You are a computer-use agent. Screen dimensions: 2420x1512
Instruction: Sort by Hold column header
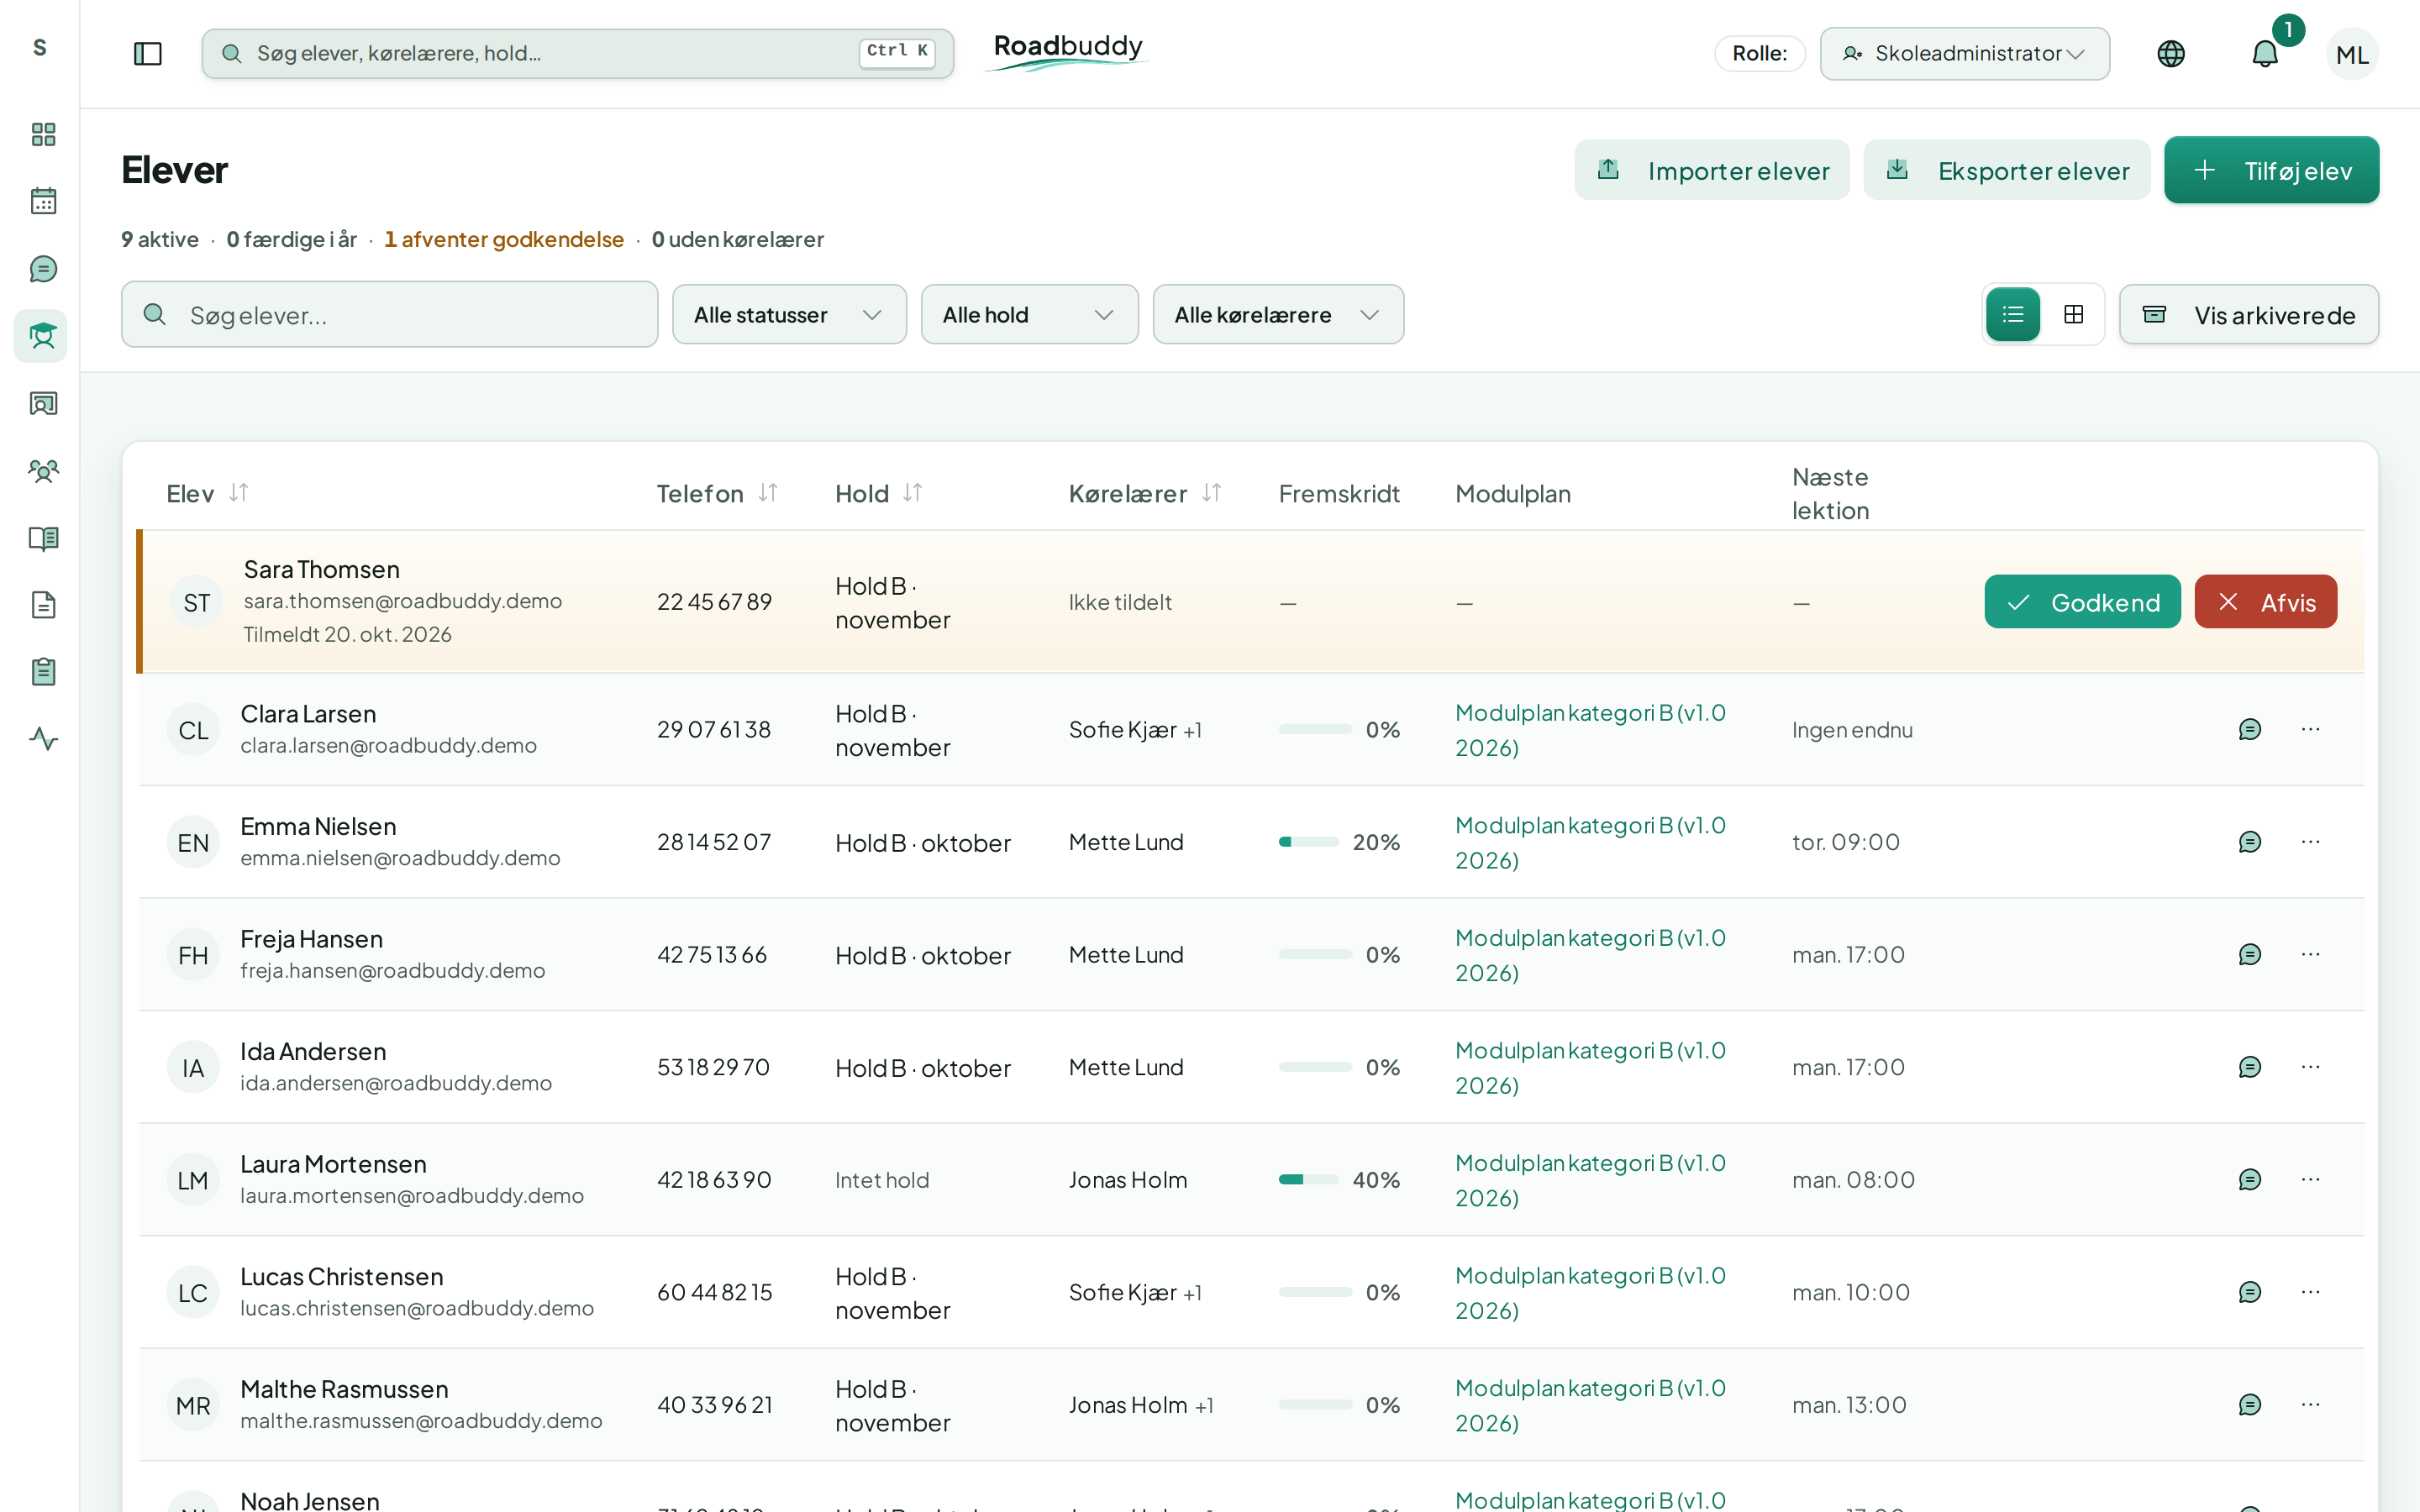879,493
